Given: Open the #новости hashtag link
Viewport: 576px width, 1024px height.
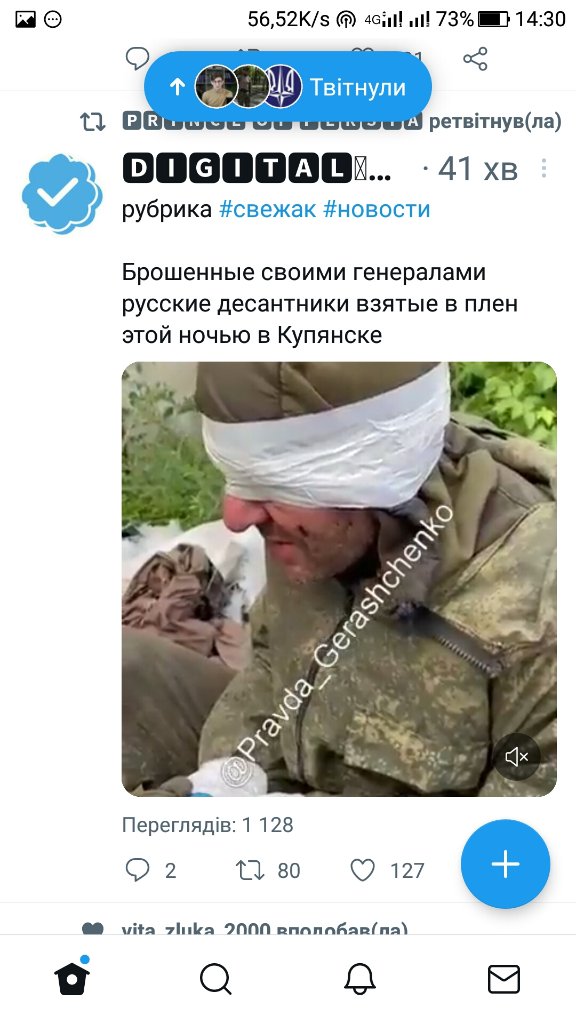Looking at the screenshot, I should pos(377,209).
